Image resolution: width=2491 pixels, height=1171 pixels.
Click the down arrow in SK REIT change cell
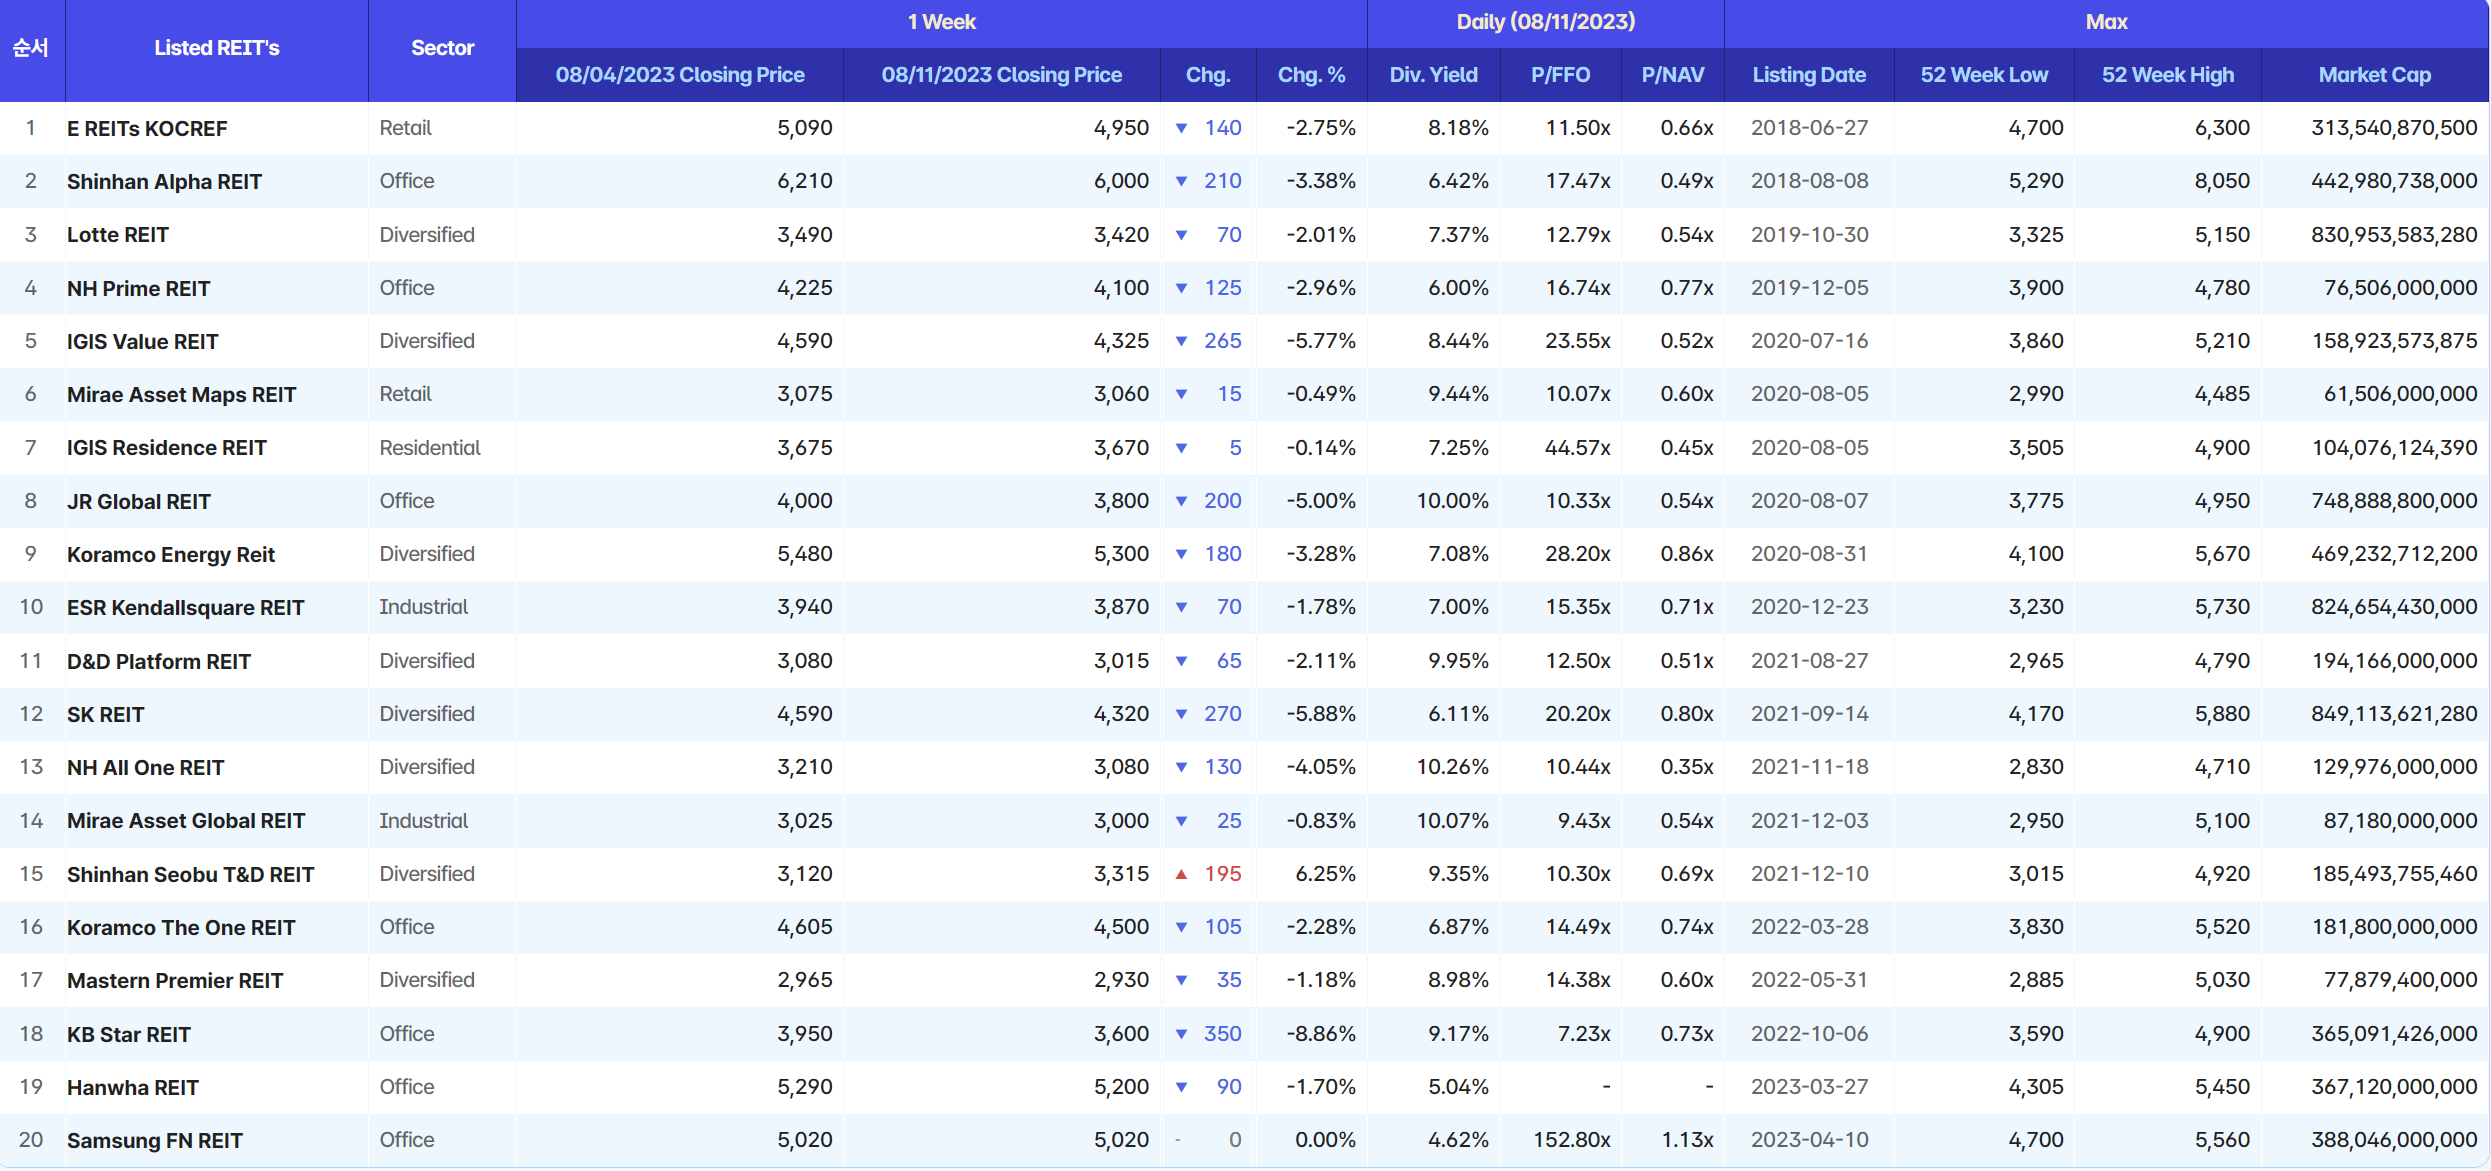coord(1181,714)
